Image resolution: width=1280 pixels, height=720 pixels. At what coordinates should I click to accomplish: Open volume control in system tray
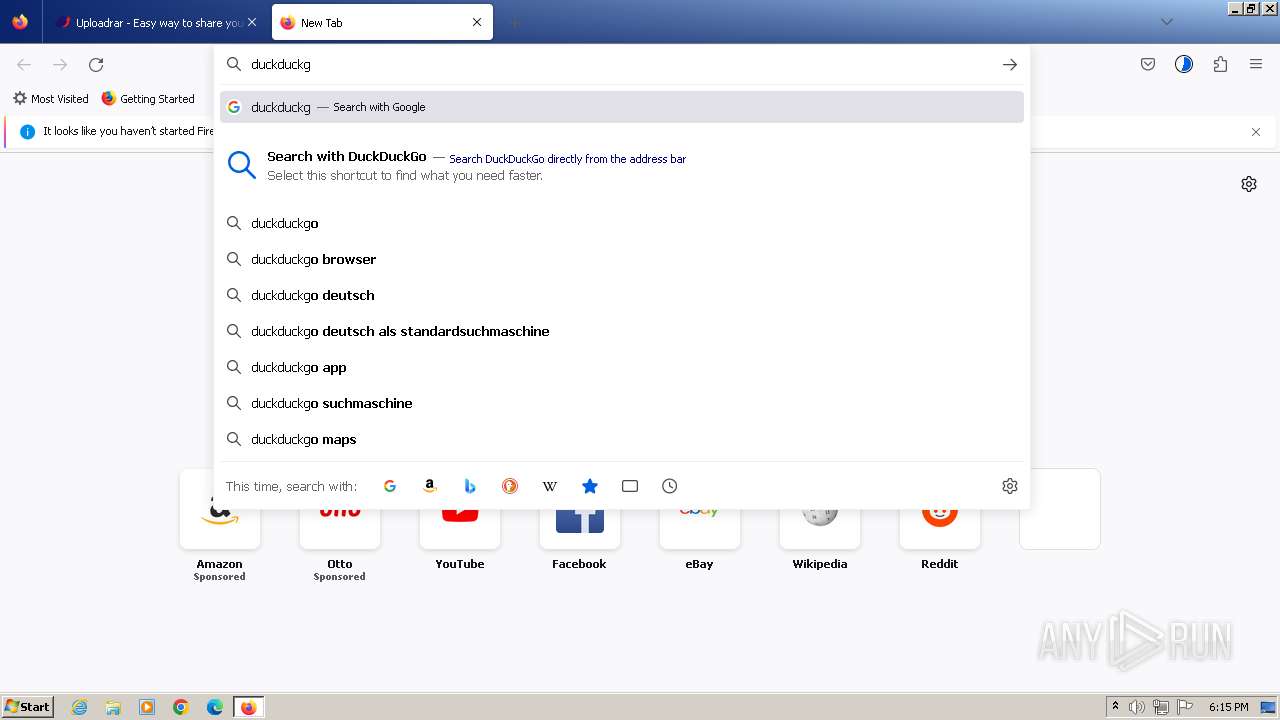coord(1137,707)
